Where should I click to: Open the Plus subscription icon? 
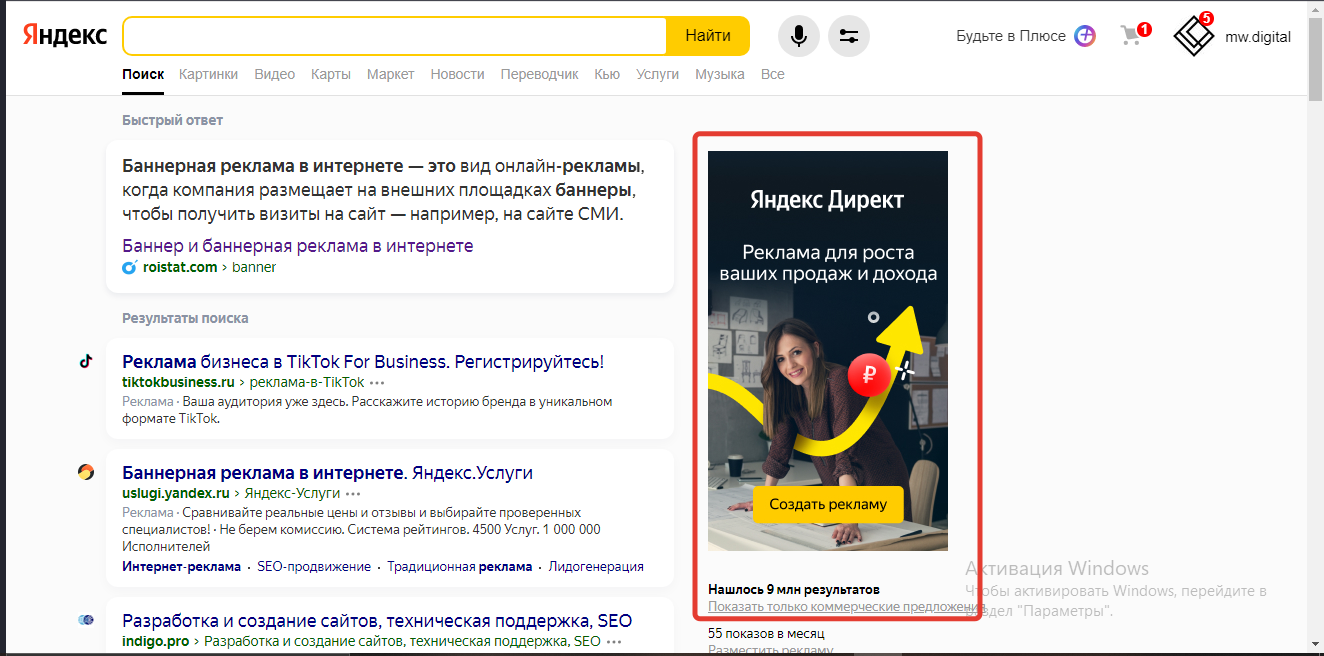click(1085, 36)
